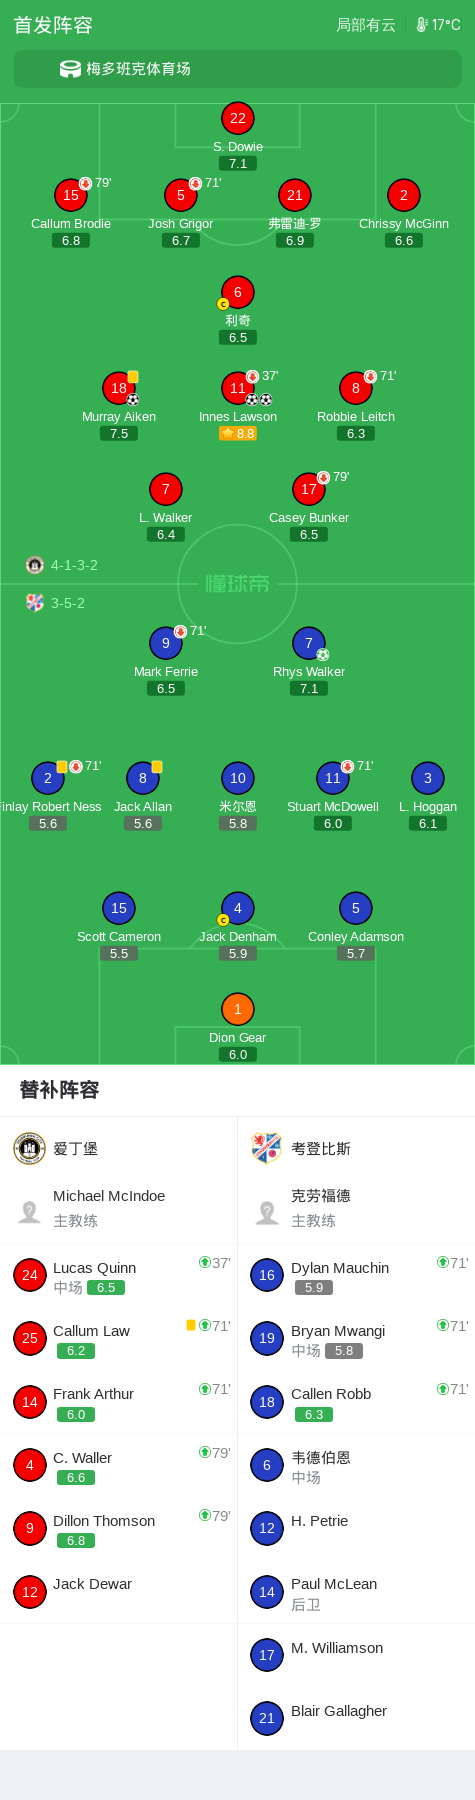Open the weather temperature 17°C indicator

pyautogui.click(x=439, y=25)
